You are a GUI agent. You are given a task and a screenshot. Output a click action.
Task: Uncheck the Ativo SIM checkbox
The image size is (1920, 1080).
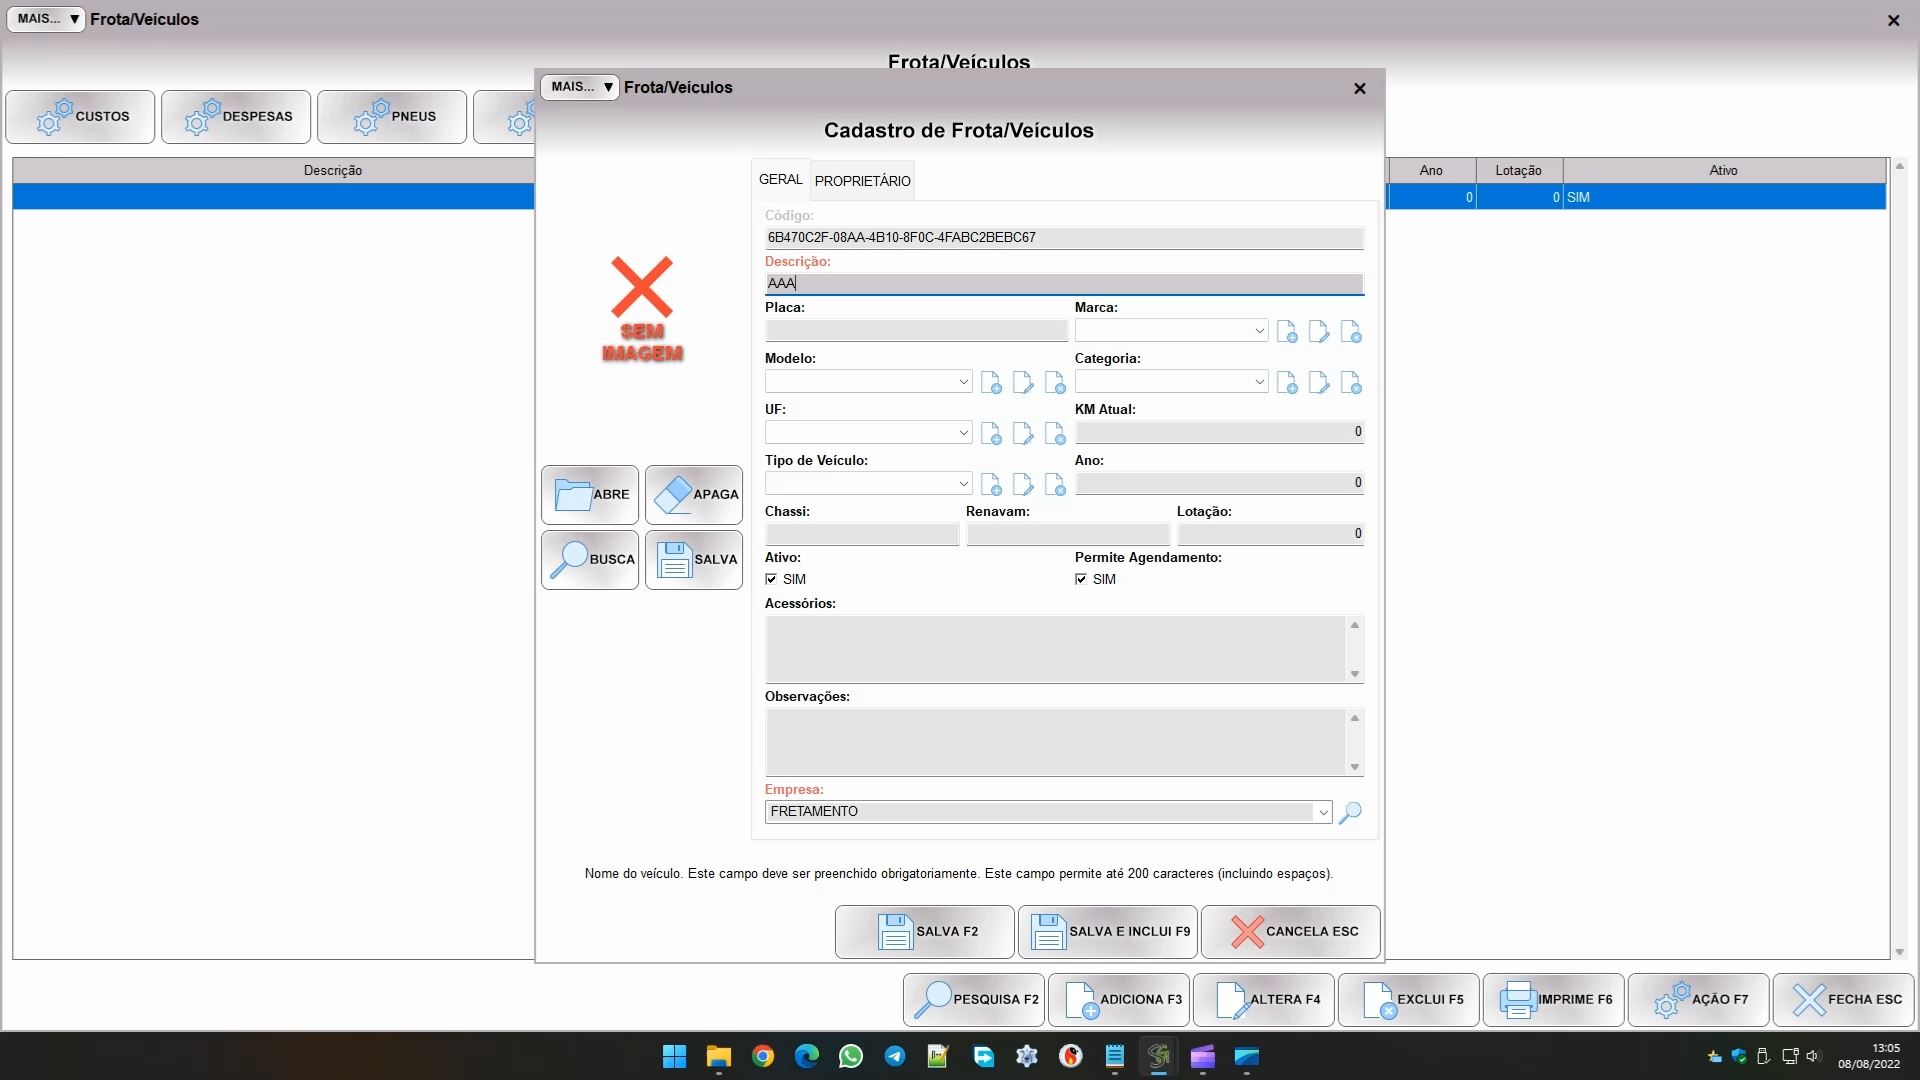point(771,579)
